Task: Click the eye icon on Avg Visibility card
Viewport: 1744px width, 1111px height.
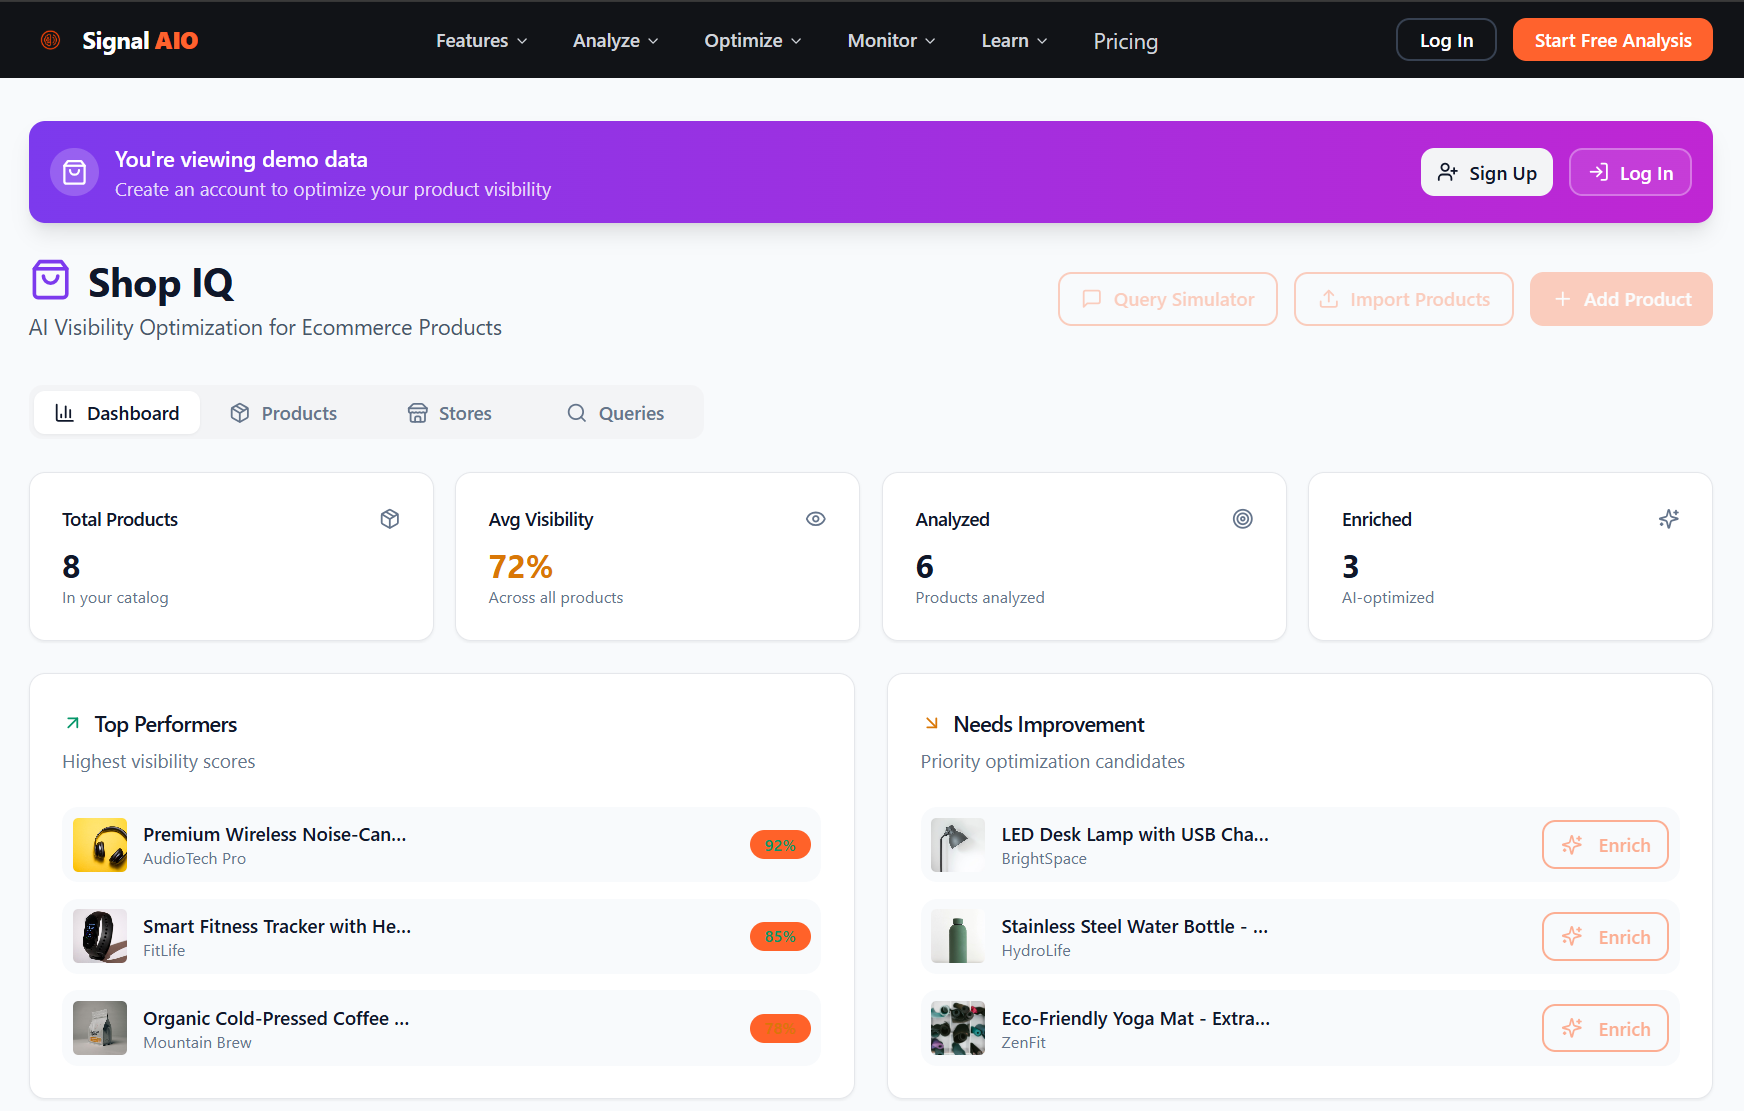Action: tap(815, 518)
